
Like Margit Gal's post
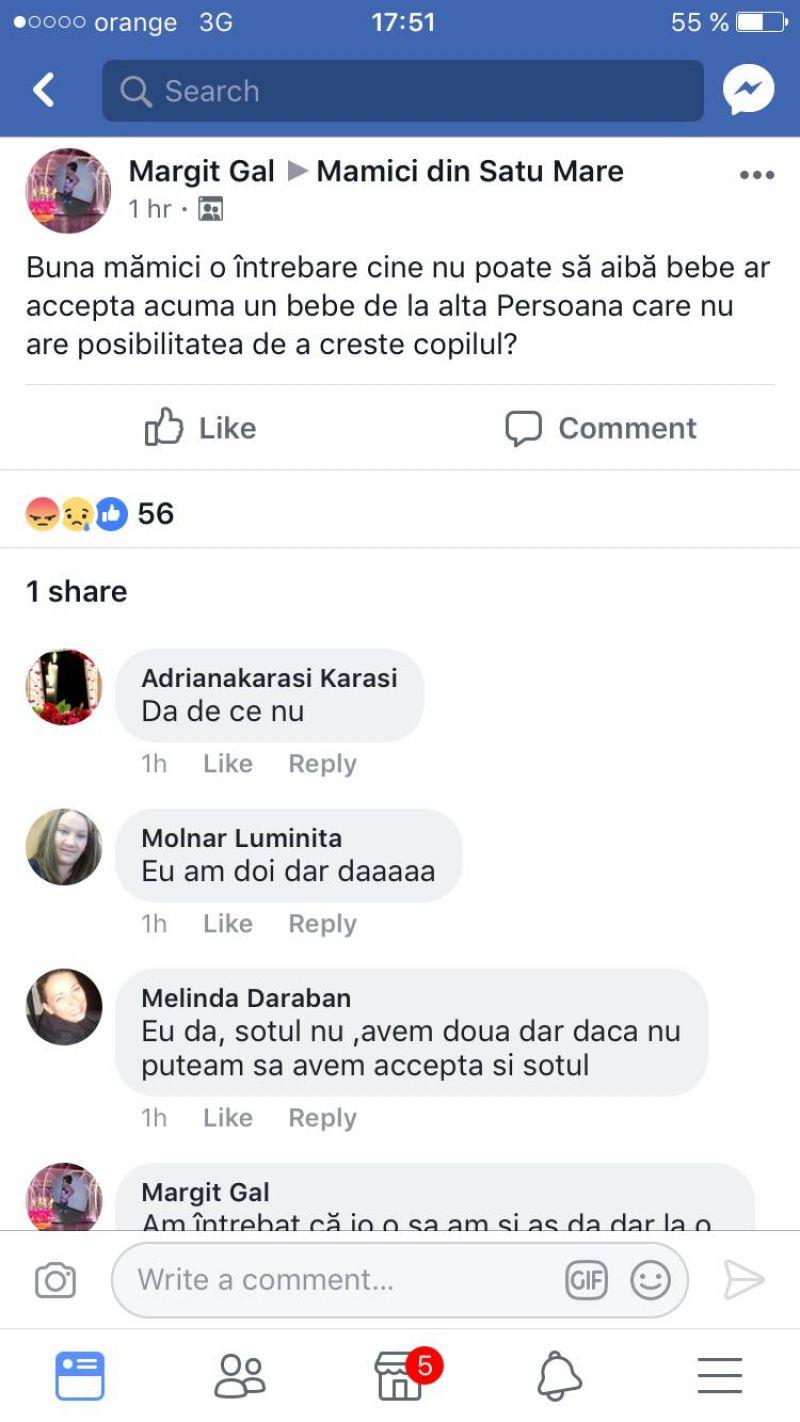click(x=199, y=428)
